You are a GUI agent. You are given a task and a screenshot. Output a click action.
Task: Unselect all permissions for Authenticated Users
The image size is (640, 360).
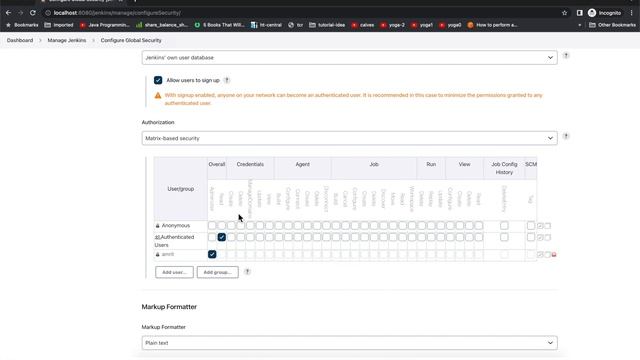[x=548, y=237]
